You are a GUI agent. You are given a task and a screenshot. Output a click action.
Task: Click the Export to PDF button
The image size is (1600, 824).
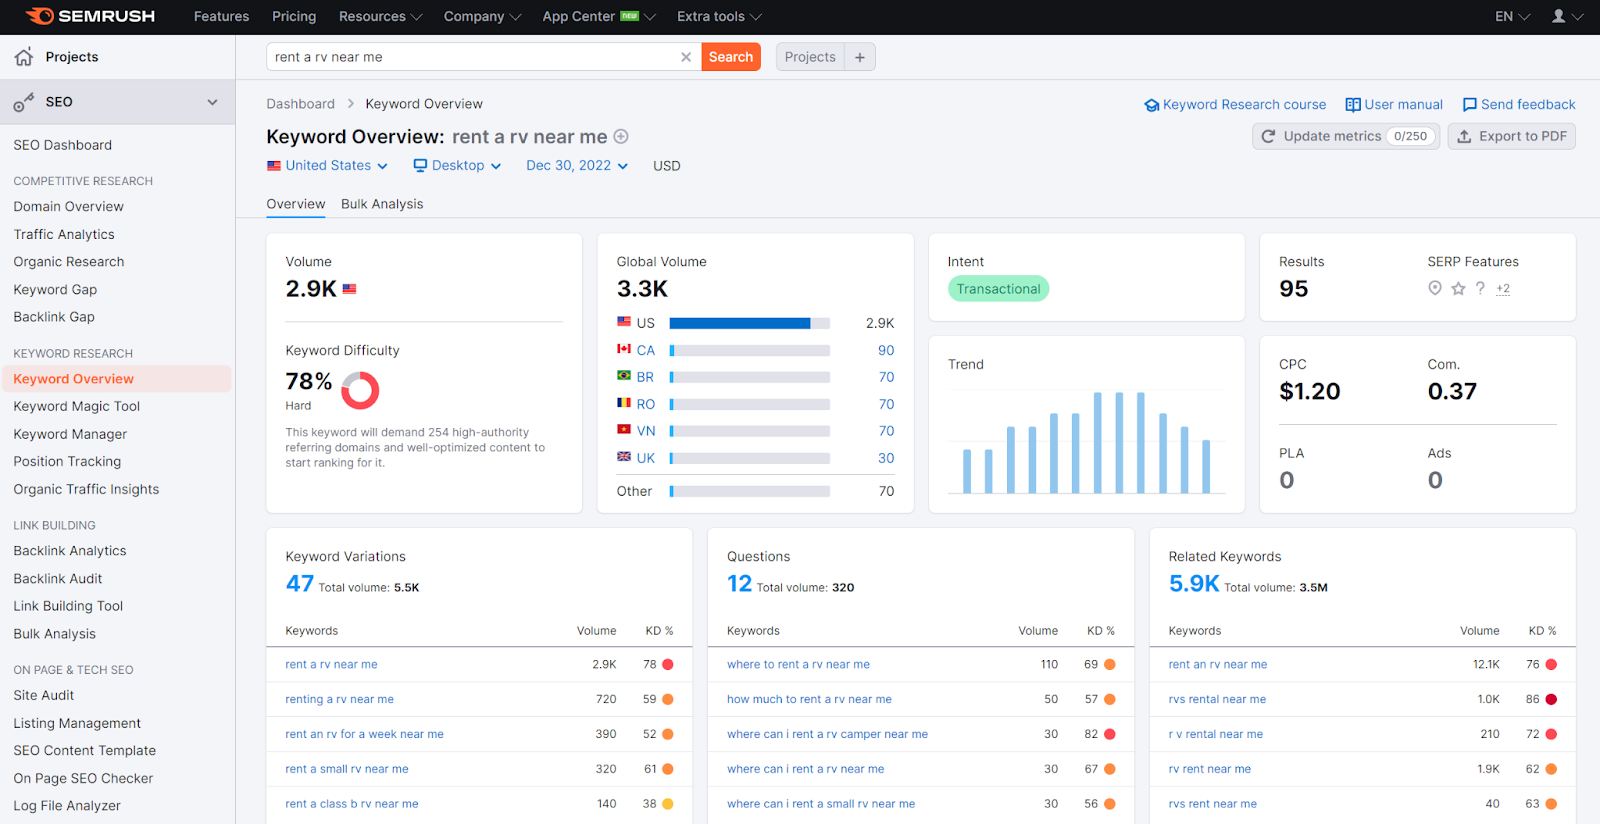[1512, 136]
